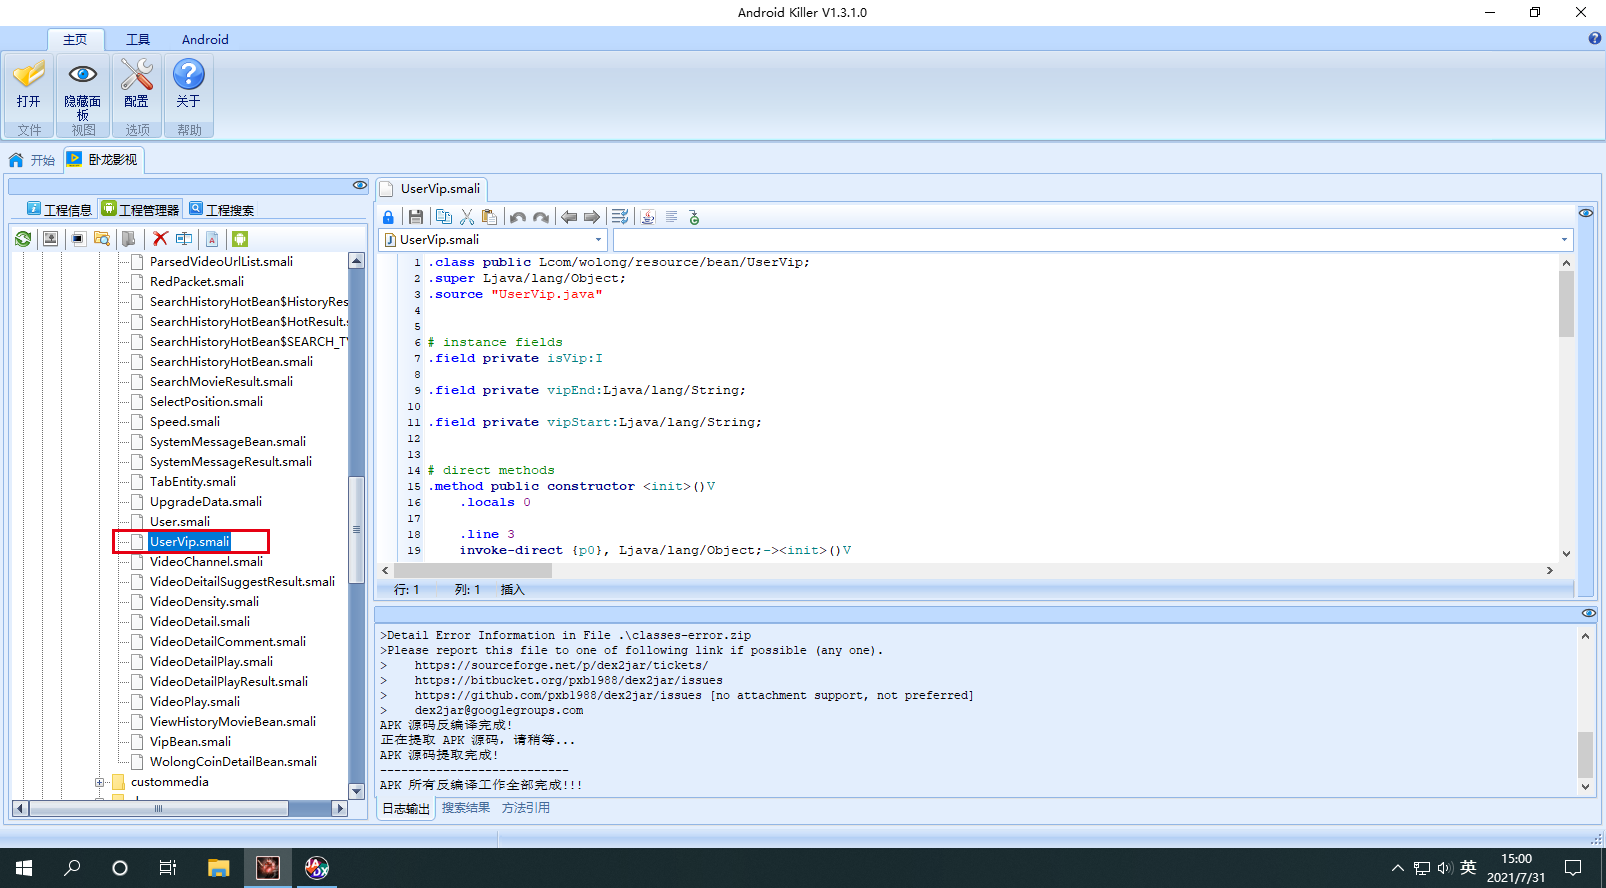
Task: Click the navigate back left arrow icon
Action: [569, 217]
